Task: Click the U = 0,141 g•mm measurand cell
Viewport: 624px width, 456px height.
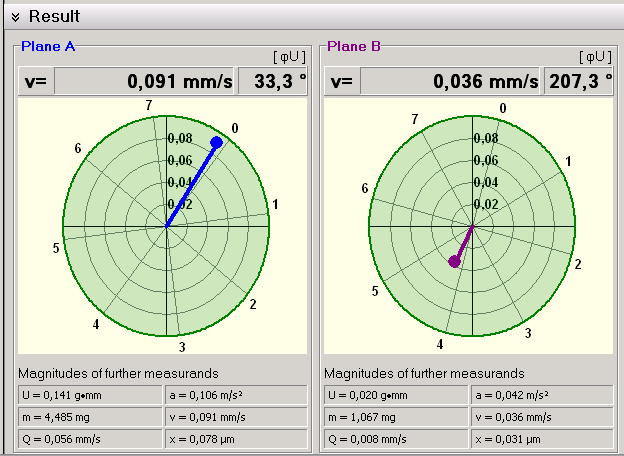Action: 90,394
